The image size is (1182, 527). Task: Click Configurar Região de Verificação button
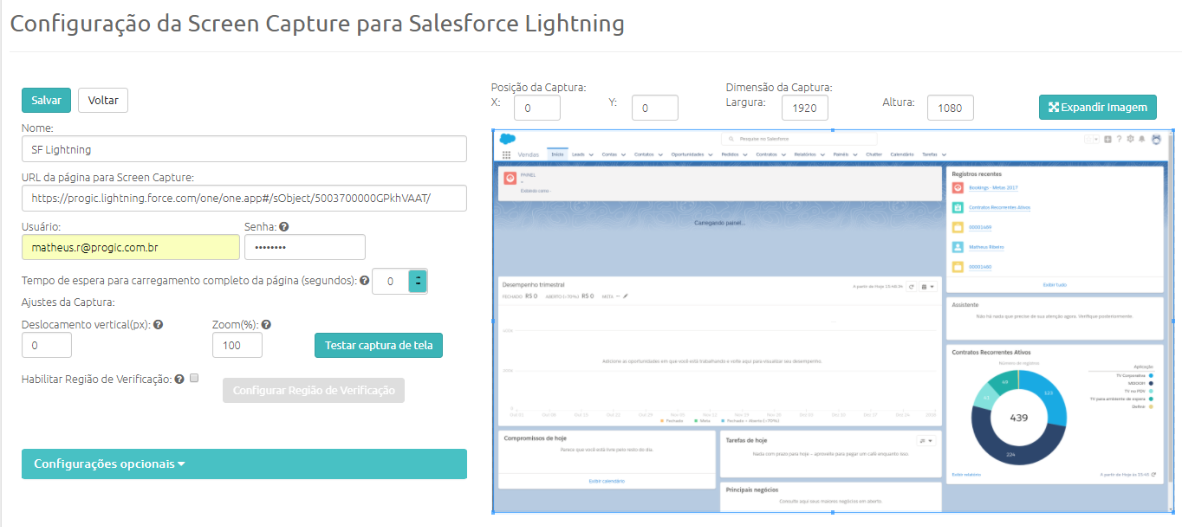tap(314, 391)
